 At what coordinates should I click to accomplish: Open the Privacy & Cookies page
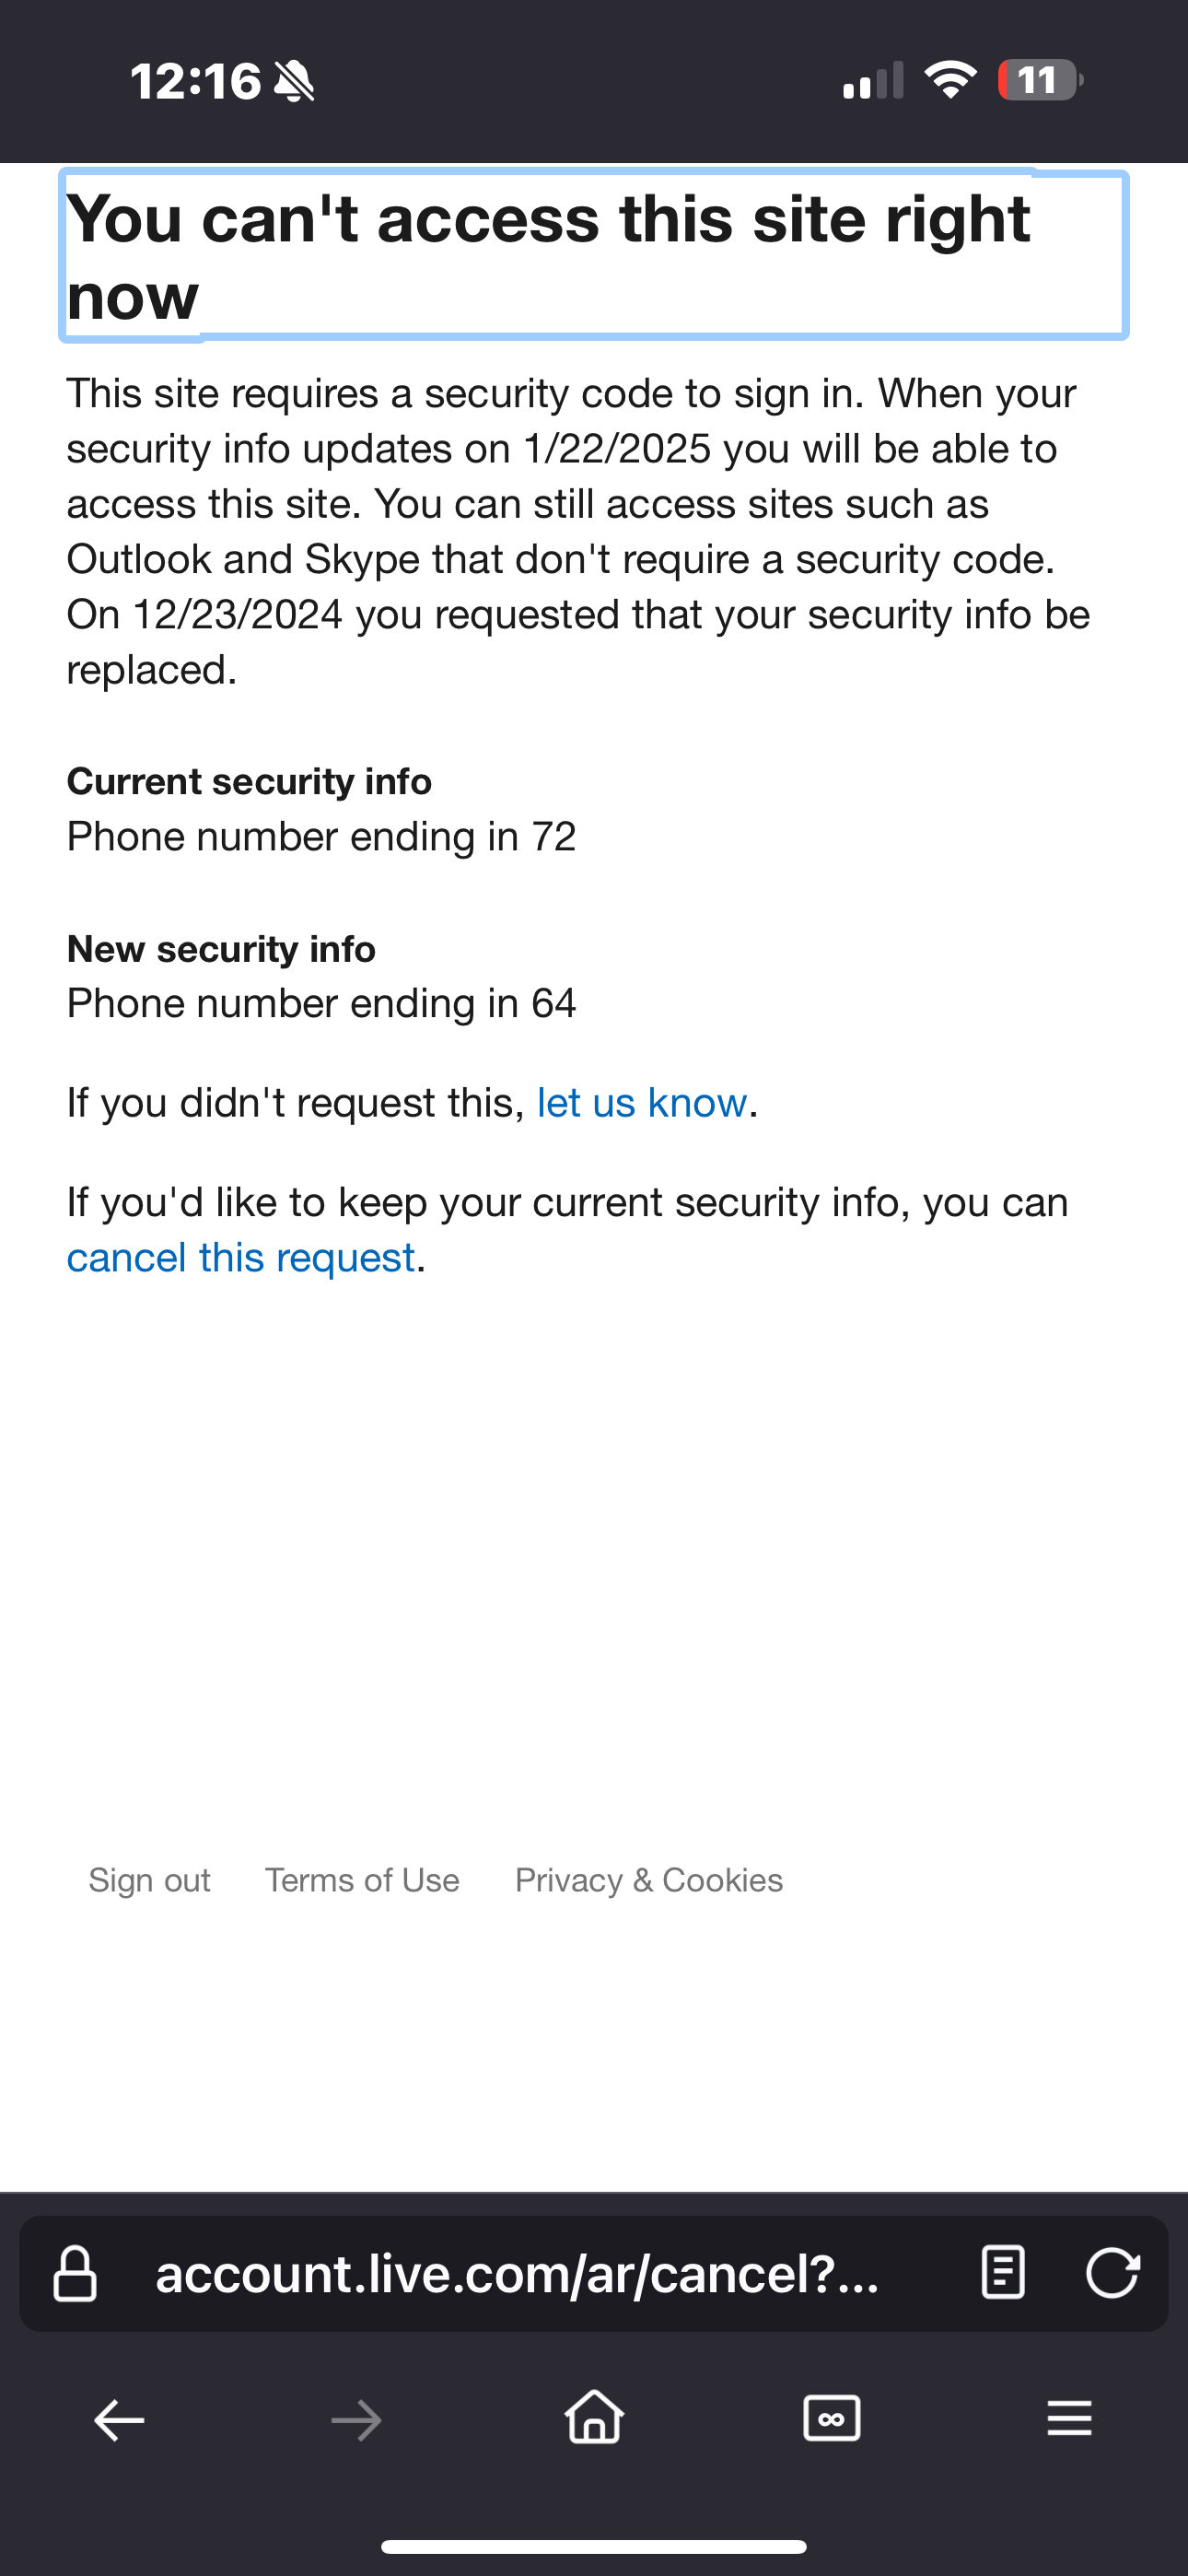pyautogui.click(x=648, y=1880)
